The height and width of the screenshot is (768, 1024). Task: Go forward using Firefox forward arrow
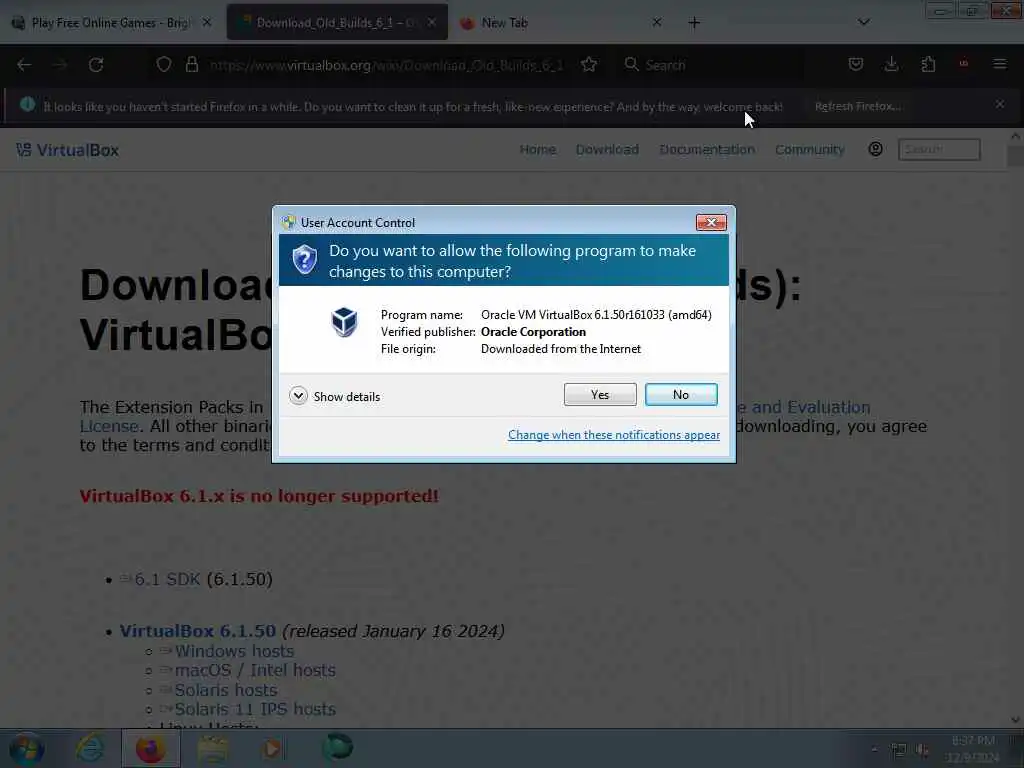pyautogui.click(x=60, y=65)
